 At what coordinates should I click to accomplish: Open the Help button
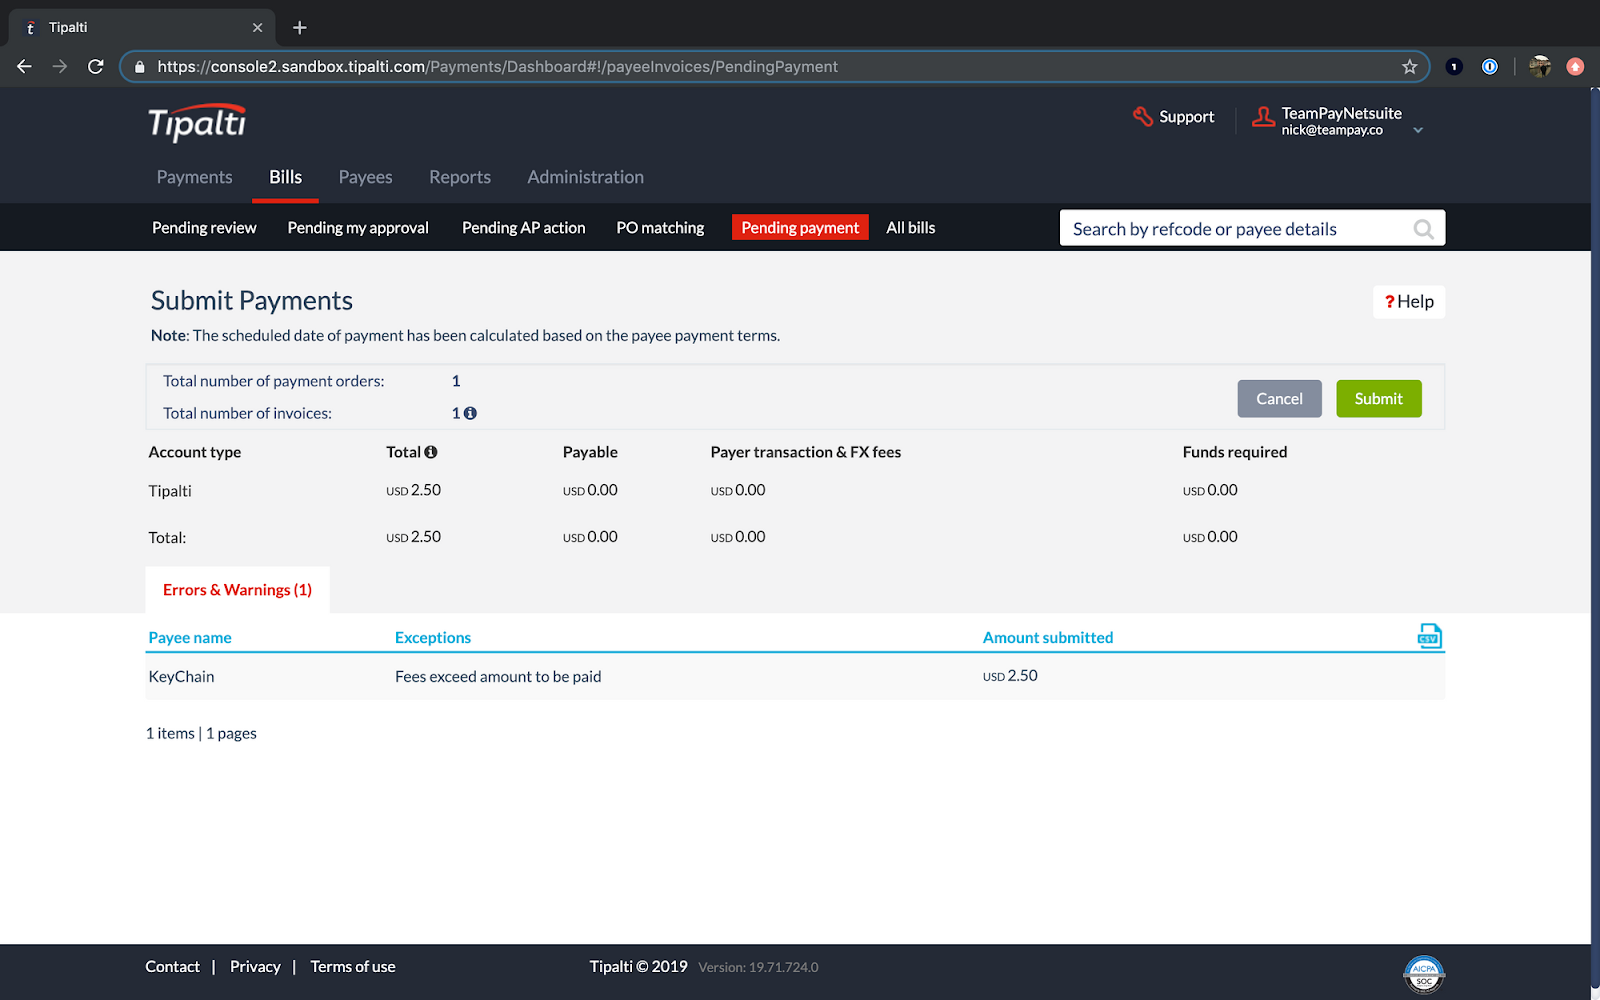coord(1409,302)
